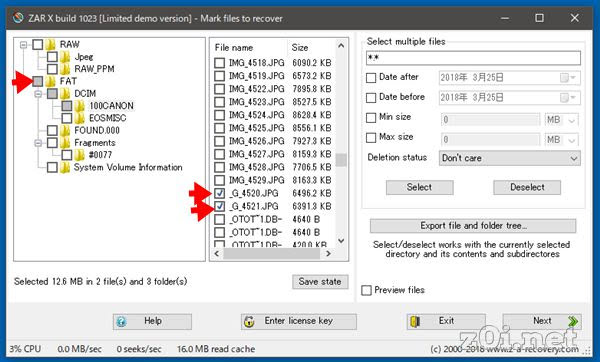
Task: Open the Deletion status dropdown
Action: pyautogui.click(x=510, y=158)
